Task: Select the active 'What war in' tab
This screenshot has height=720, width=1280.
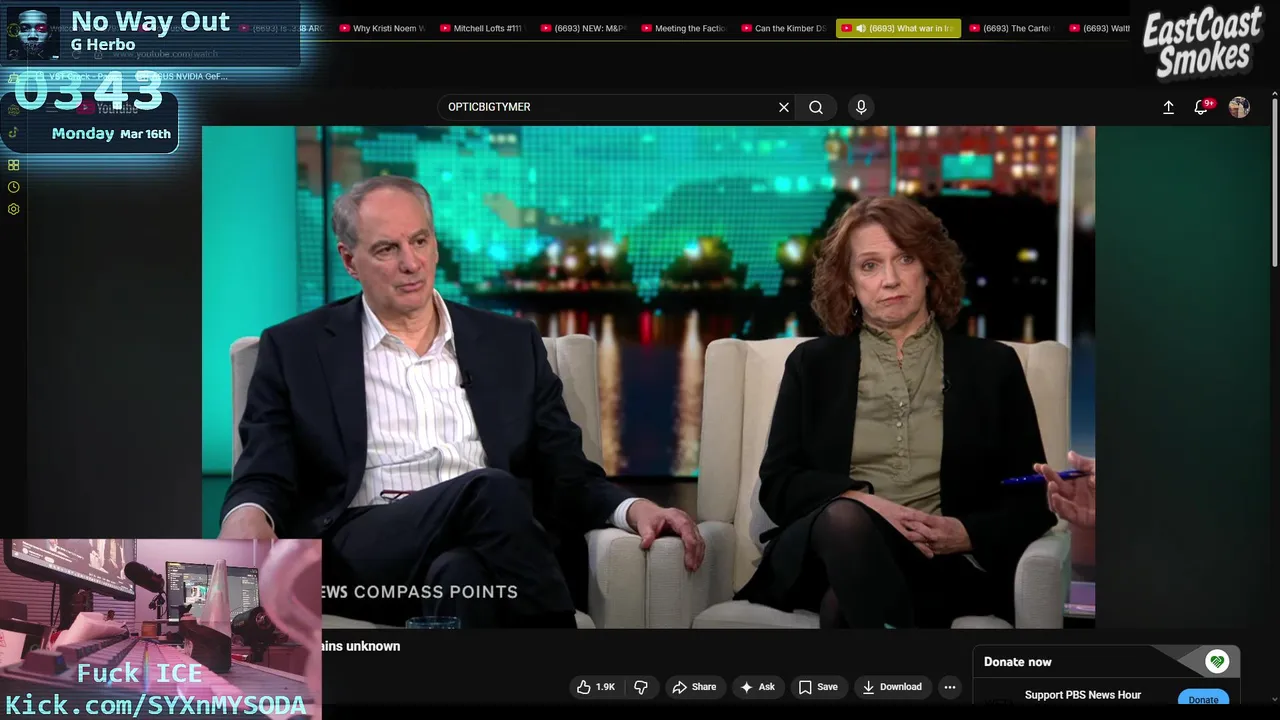Action: tap(898, 28)
